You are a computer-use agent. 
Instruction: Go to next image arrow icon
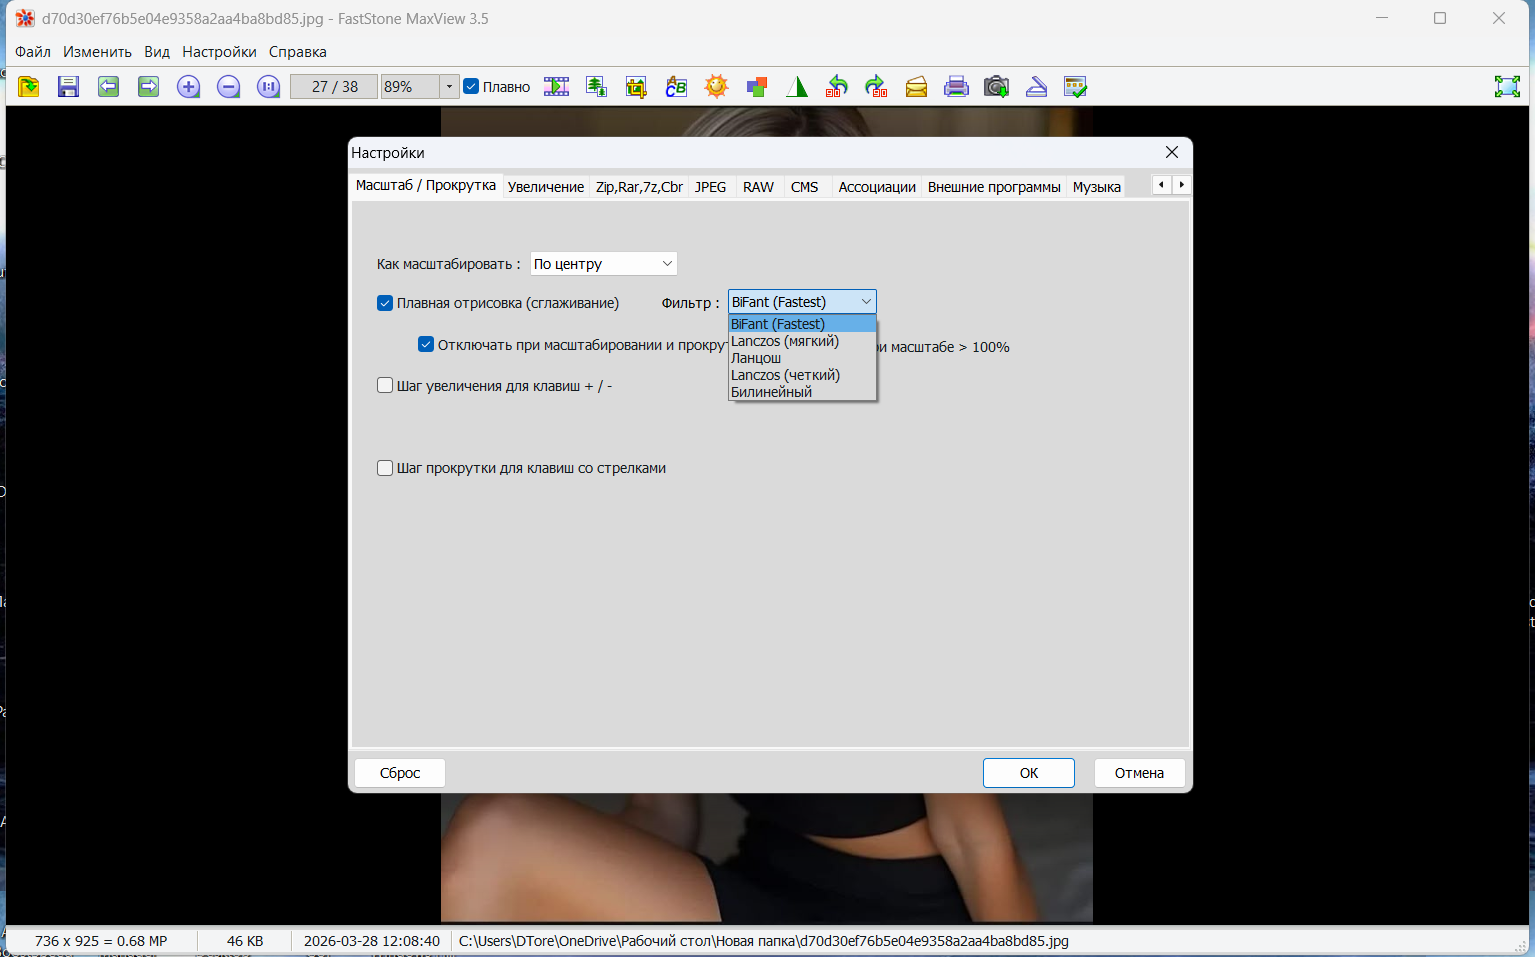coord(148,87)
